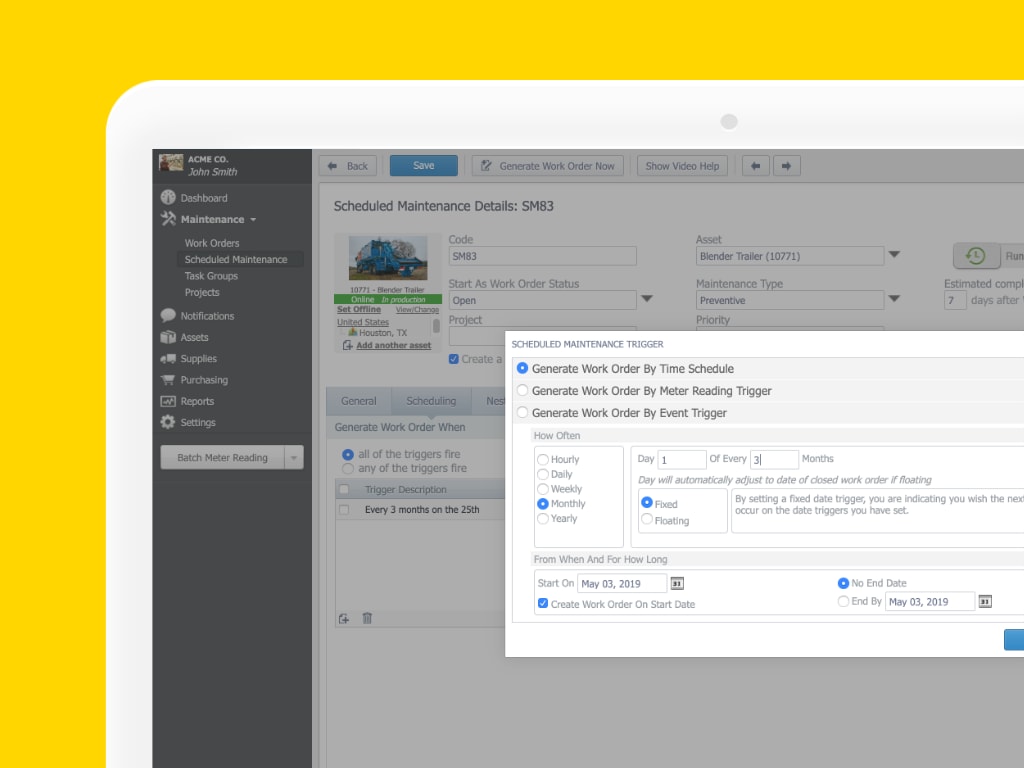Click the asset card scrollbar handle
The image size is (1024, 768).
pyautogui.click(x=436, y=325)
